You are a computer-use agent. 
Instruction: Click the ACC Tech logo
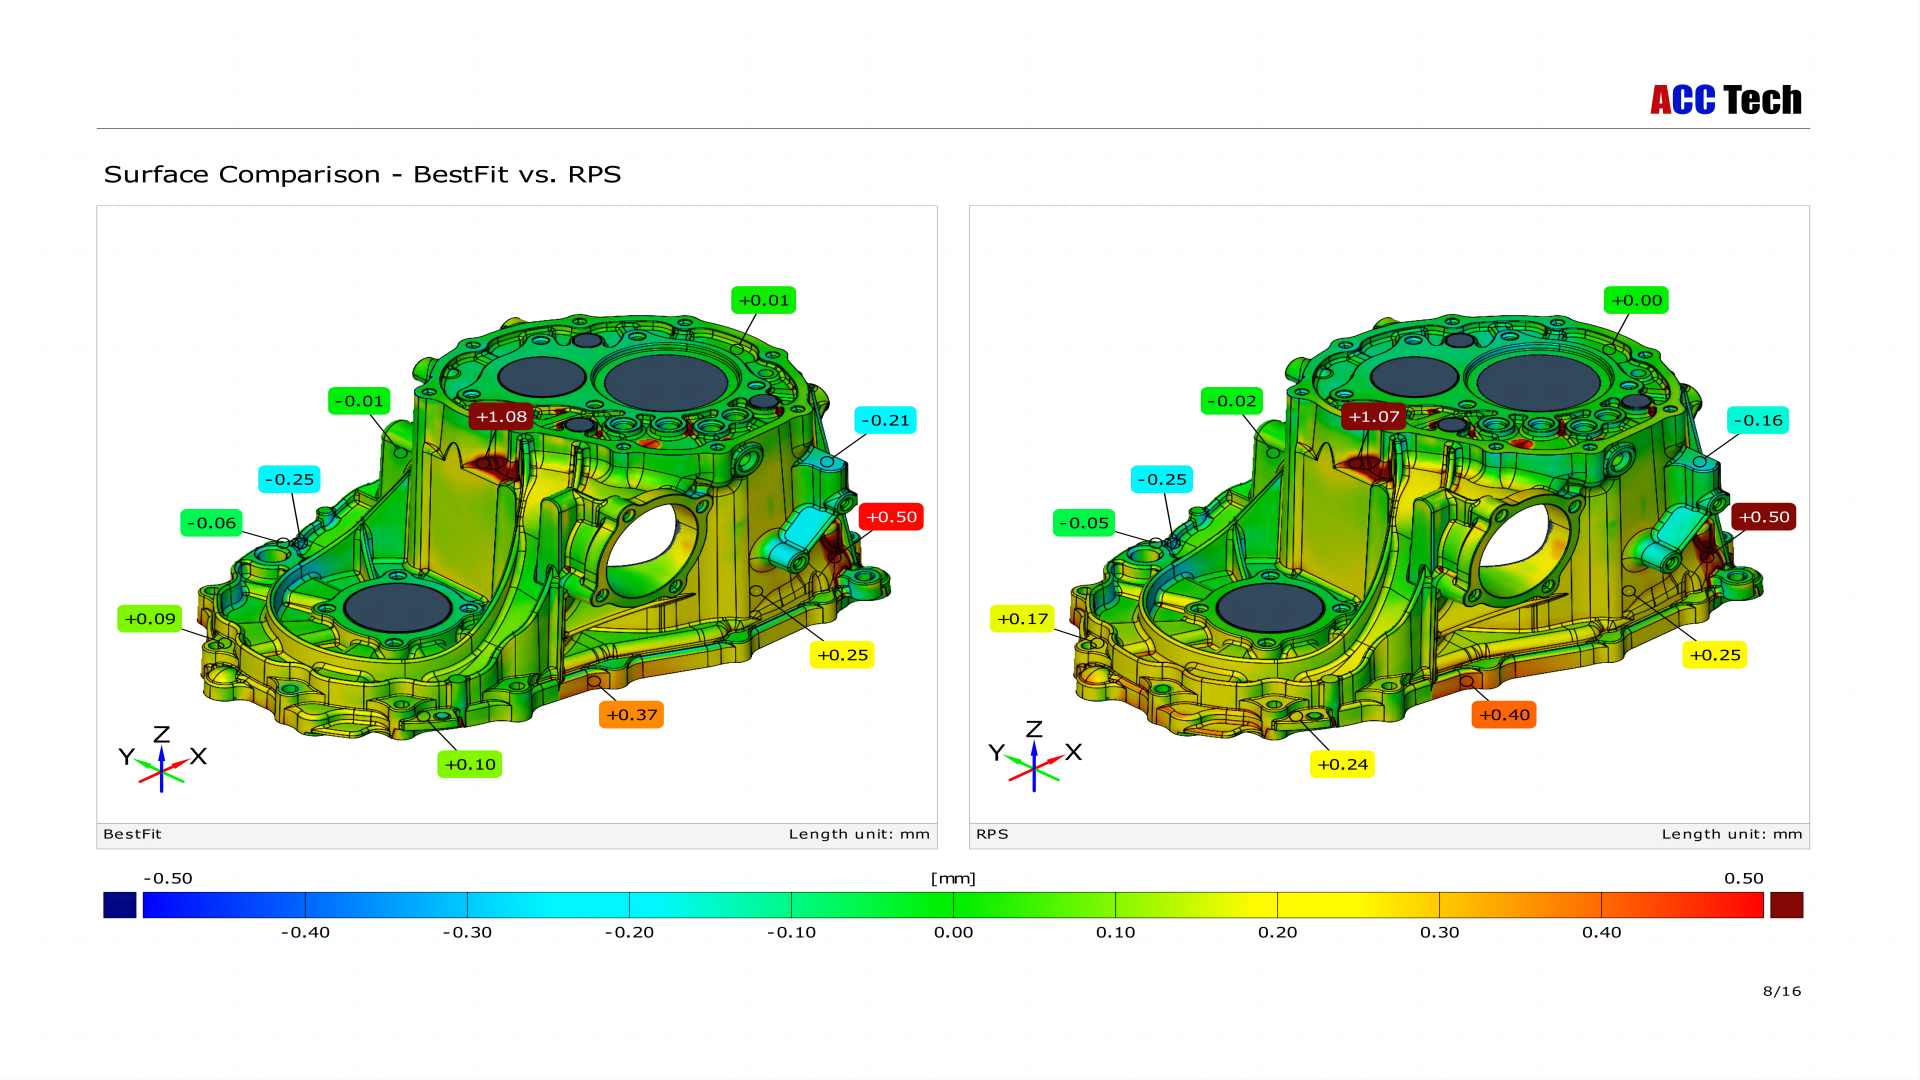(x=1725, y=100)
